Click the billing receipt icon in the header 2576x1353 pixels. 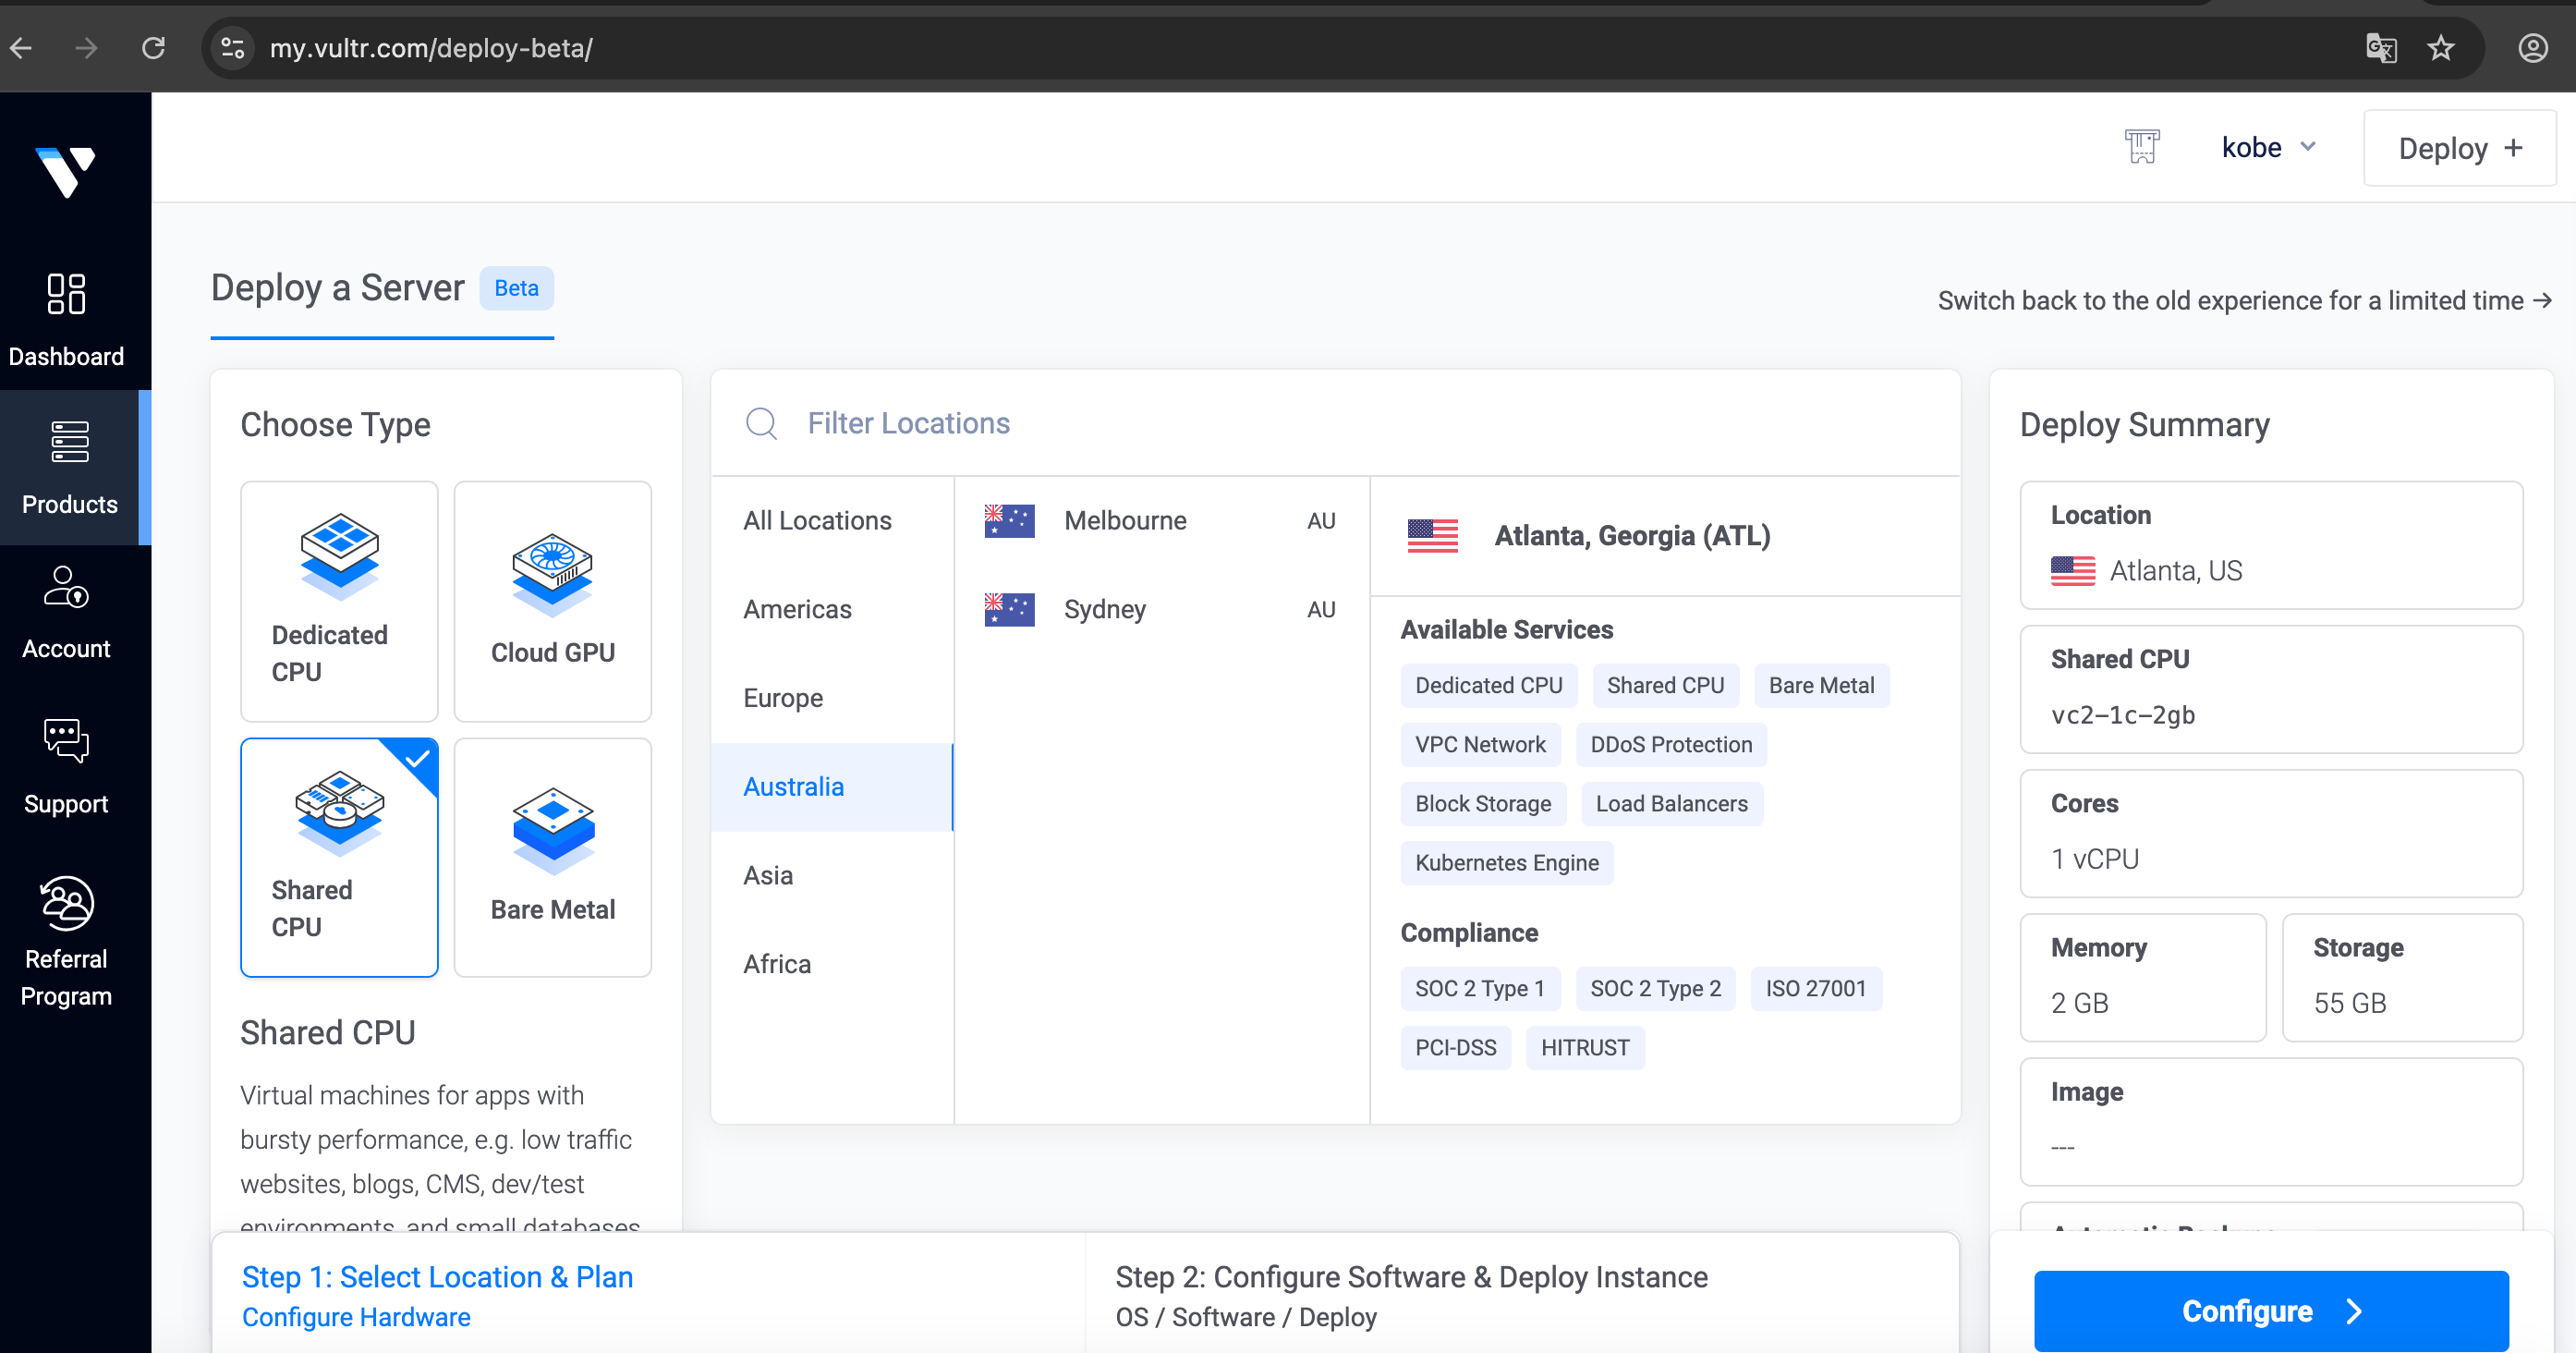(x=2142, y=147)
